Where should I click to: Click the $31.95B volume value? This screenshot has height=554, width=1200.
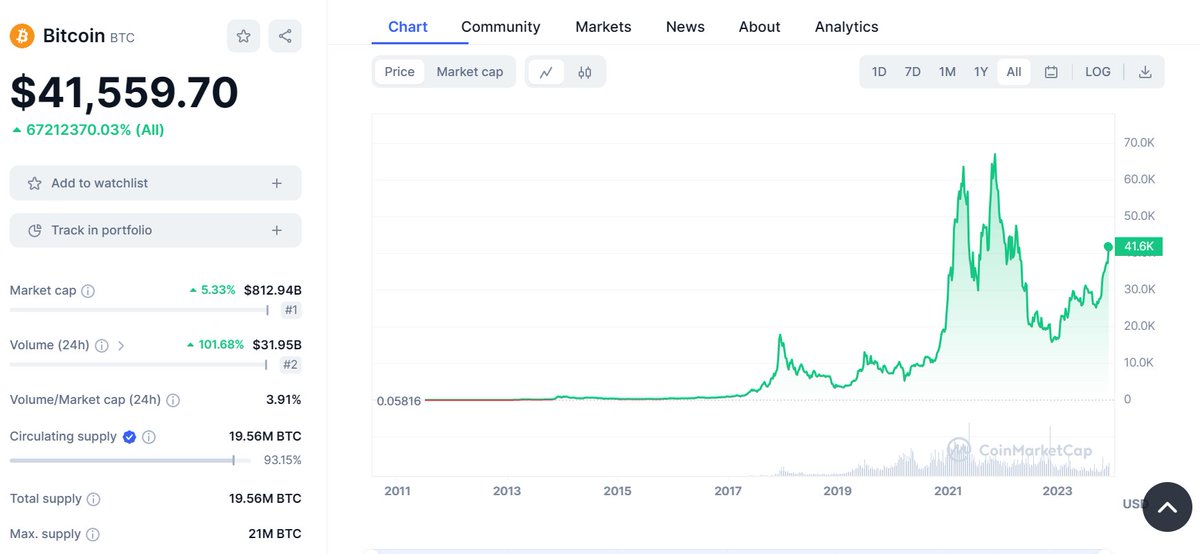point(277,345)
